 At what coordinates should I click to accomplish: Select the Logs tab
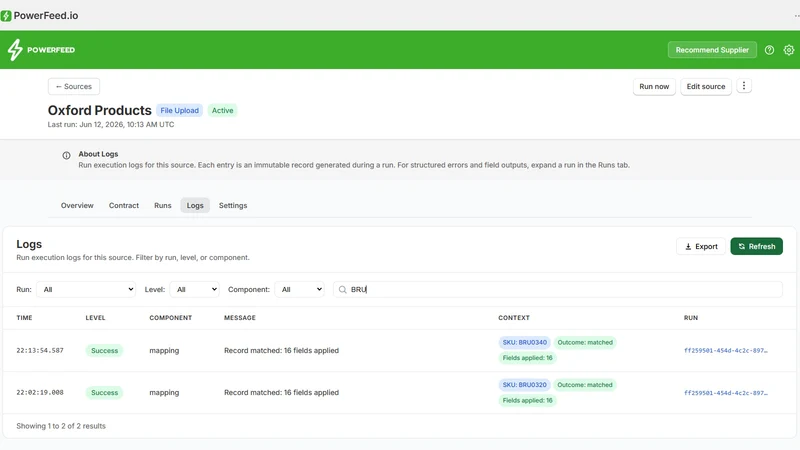tap(195, 205)
